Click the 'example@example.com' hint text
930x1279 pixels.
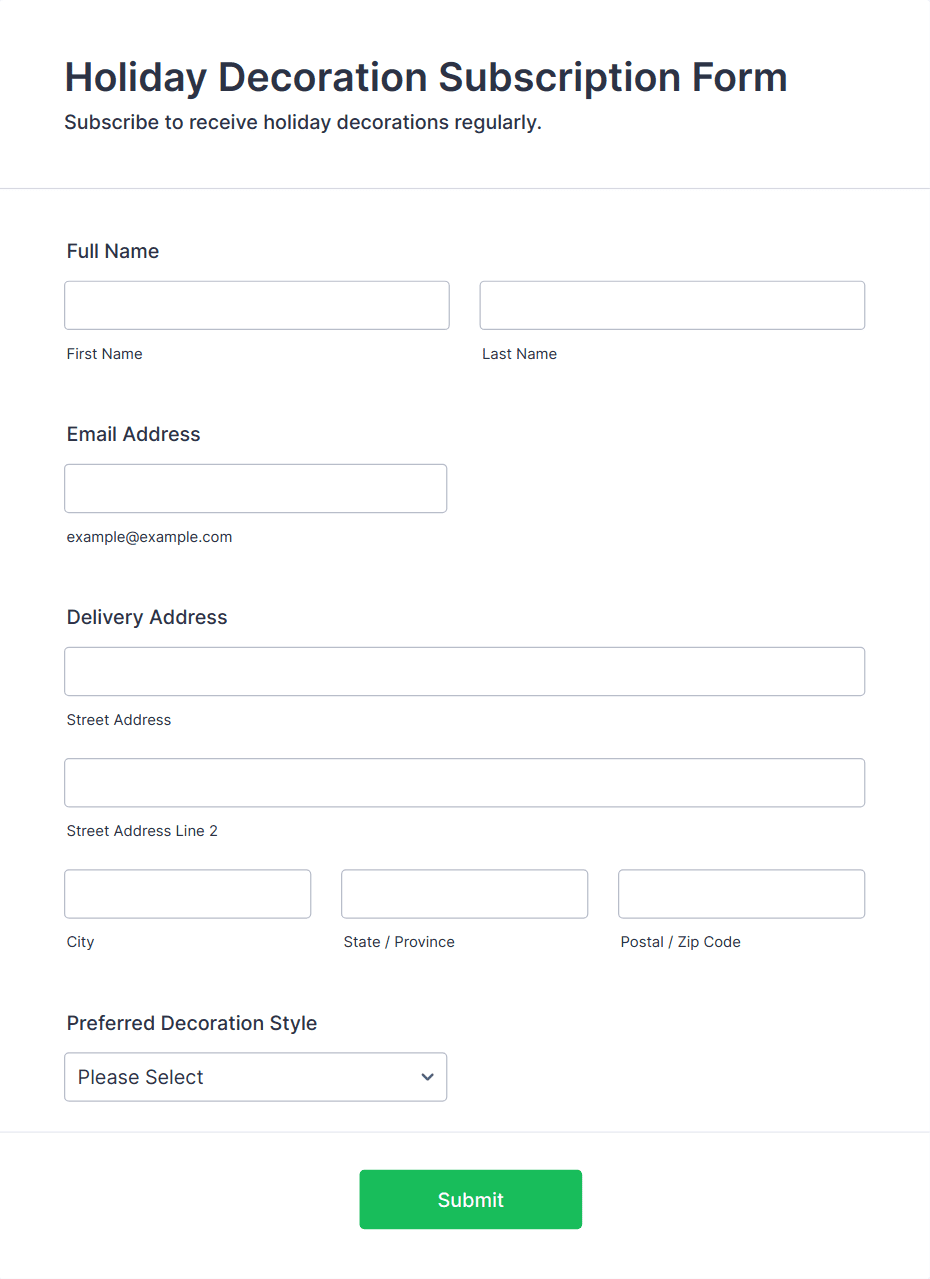[x=149, y=537]
